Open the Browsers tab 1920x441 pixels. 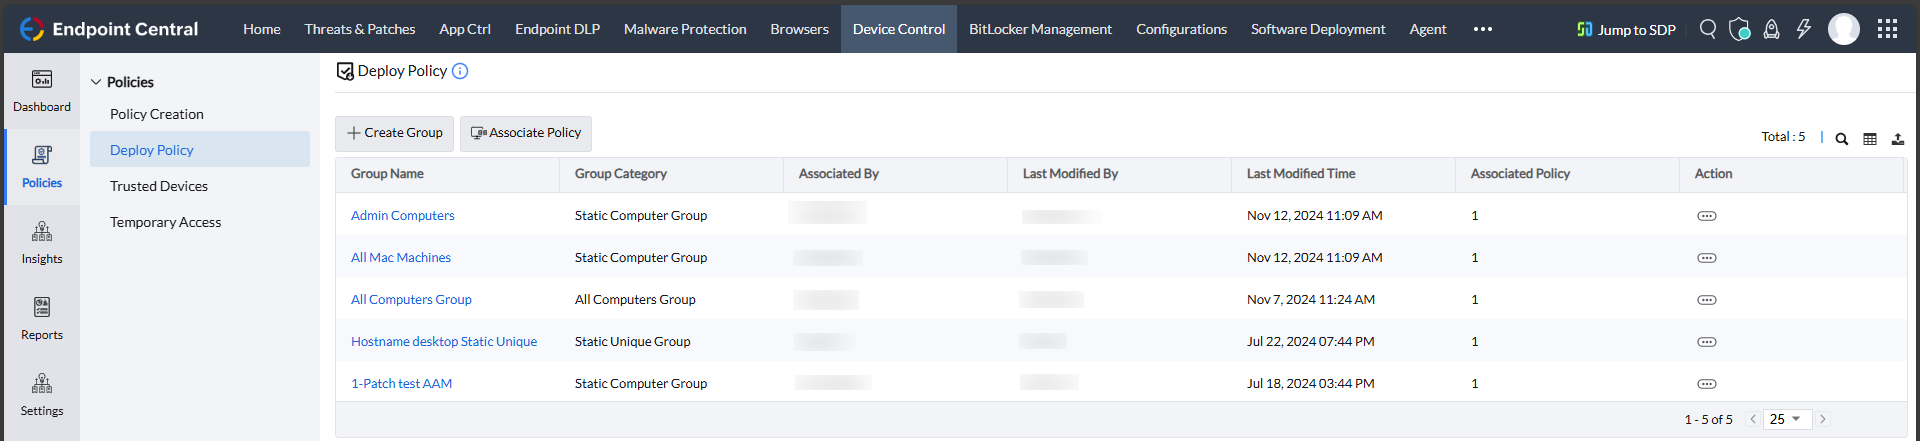pyautogui.click(x=799, y=29)
